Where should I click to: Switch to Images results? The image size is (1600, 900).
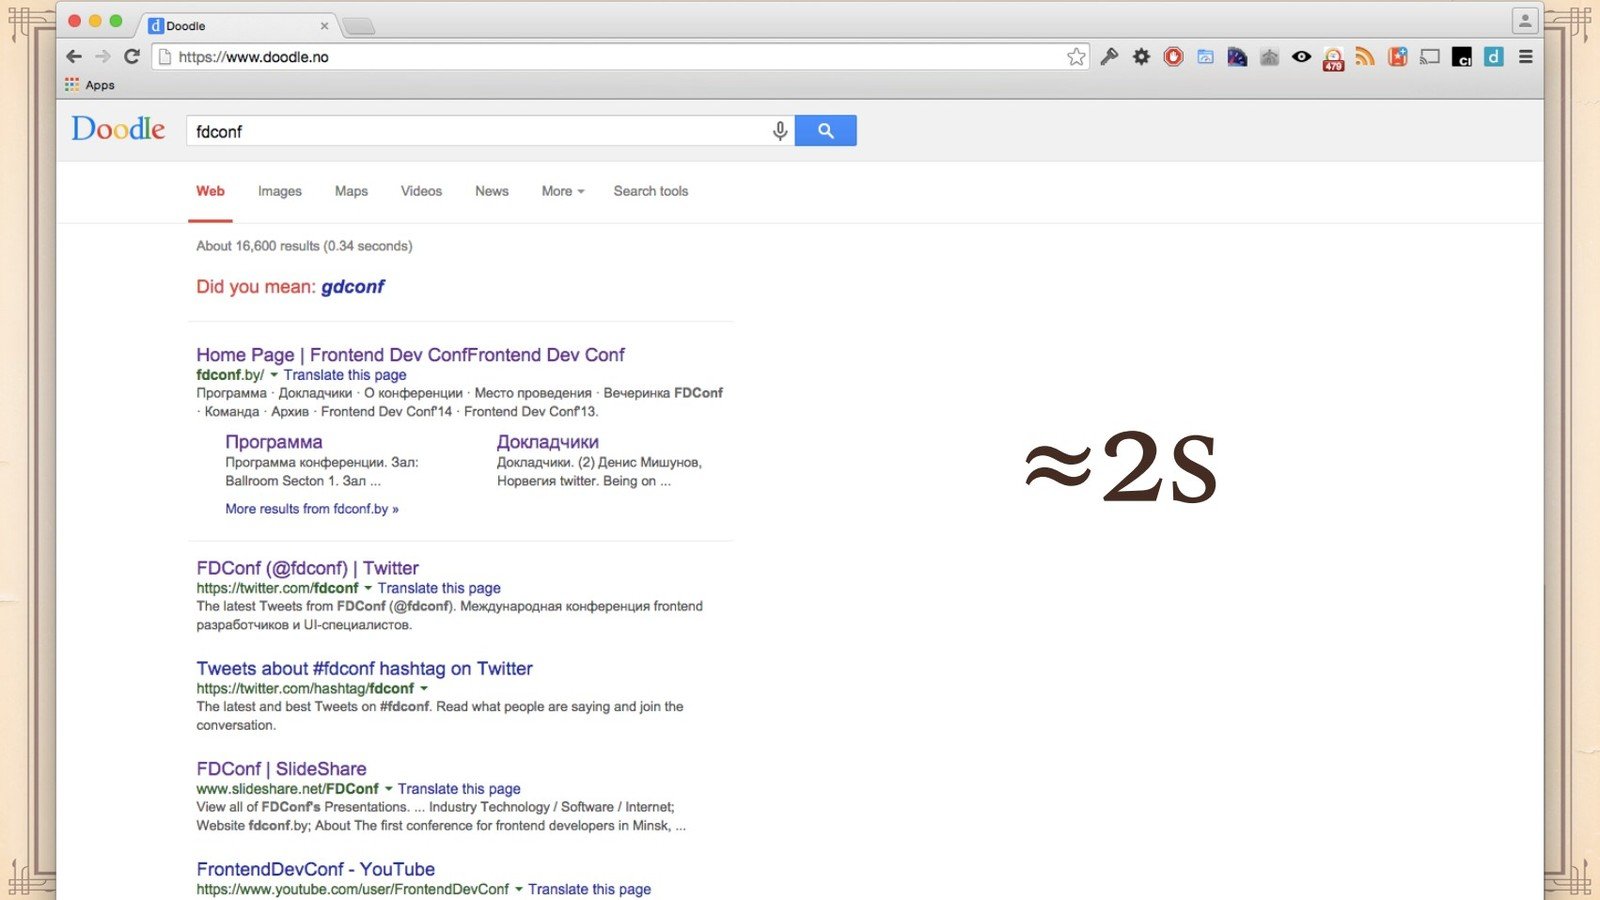pyautogui.click(x=280, y=191)
